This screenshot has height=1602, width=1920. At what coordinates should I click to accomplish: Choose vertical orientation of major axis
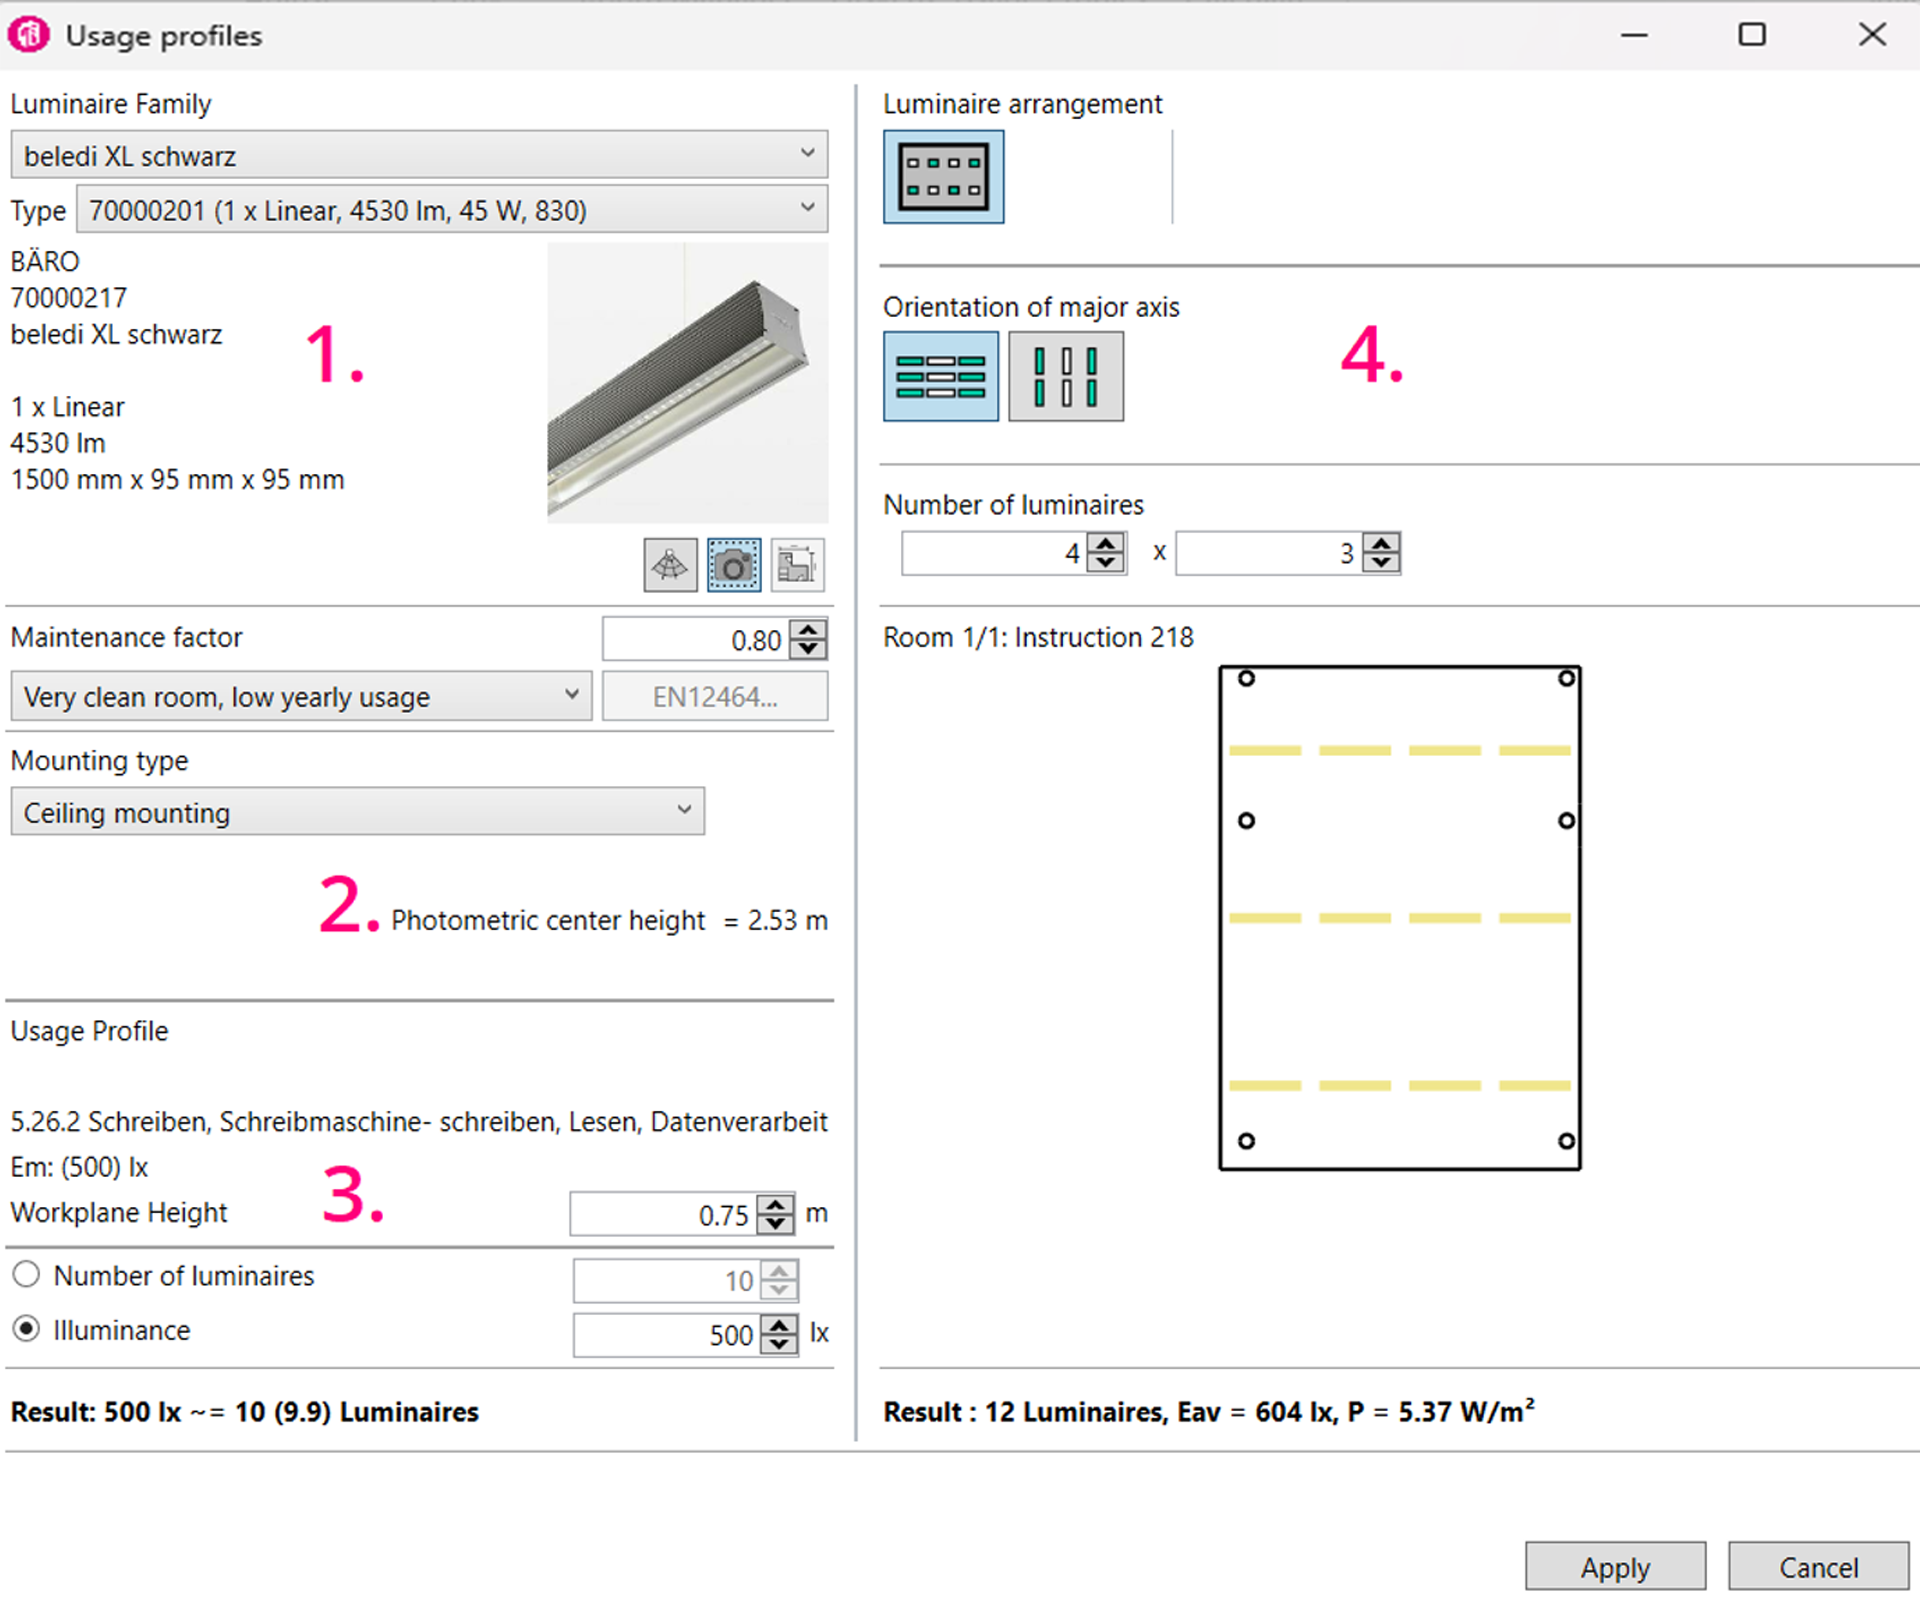(x=1065, y=376)
